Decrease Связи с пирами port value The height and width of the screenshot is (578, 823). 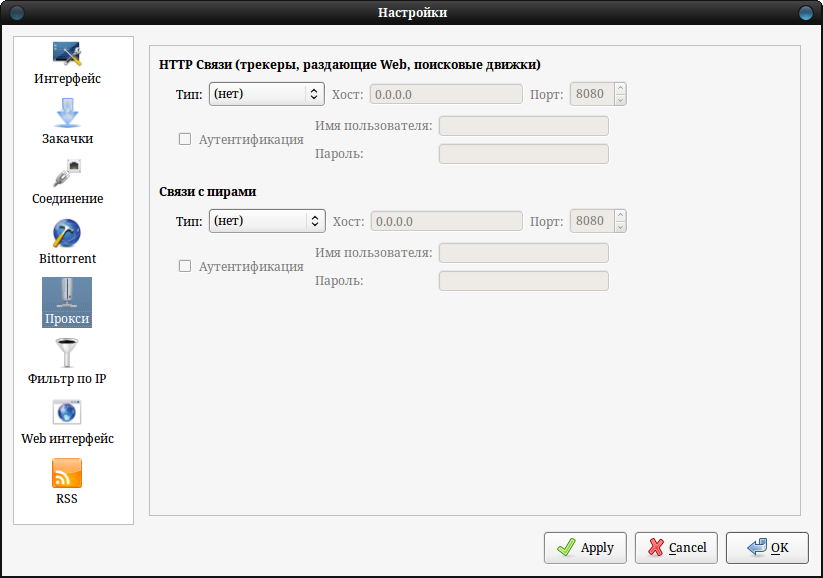[620, 227]
